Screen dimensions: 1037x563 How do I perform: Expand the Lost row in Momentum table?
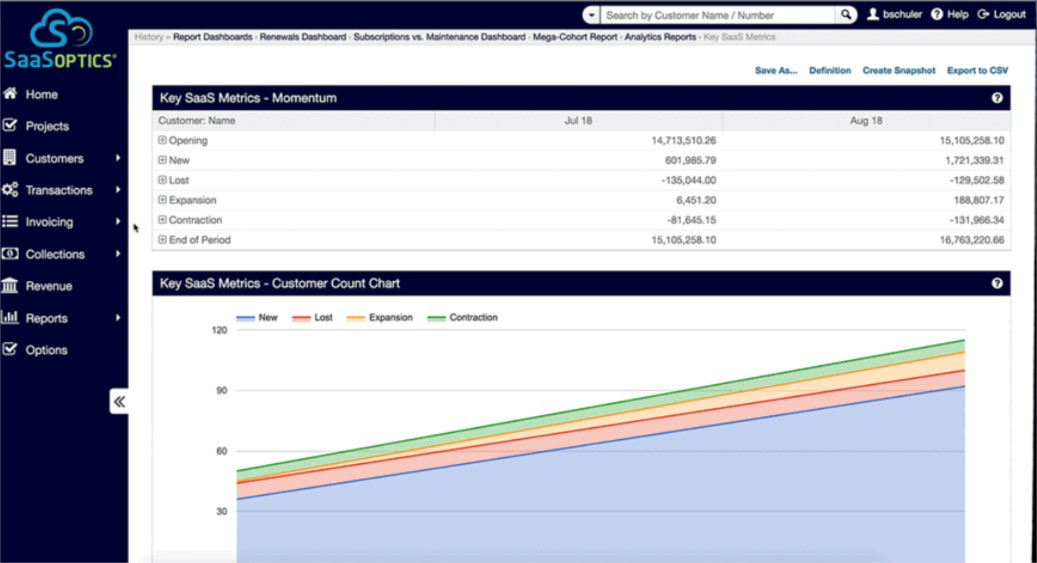162,180
